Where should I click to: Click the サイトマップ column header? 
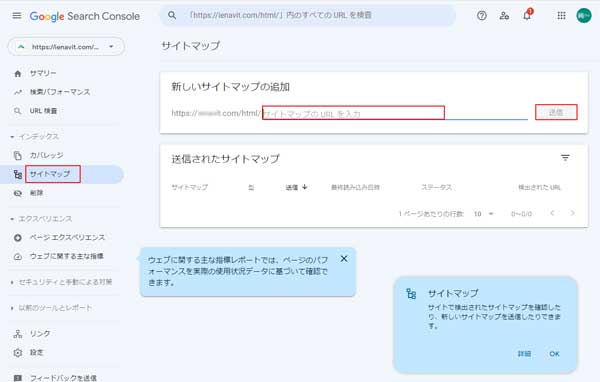(x=190, y=187)
